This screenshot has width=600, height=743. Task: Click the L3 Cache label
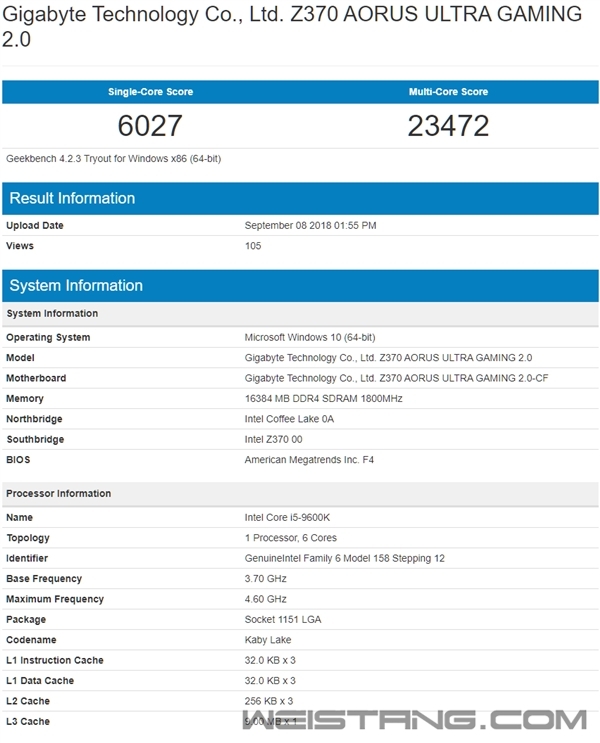coord(28,721)
